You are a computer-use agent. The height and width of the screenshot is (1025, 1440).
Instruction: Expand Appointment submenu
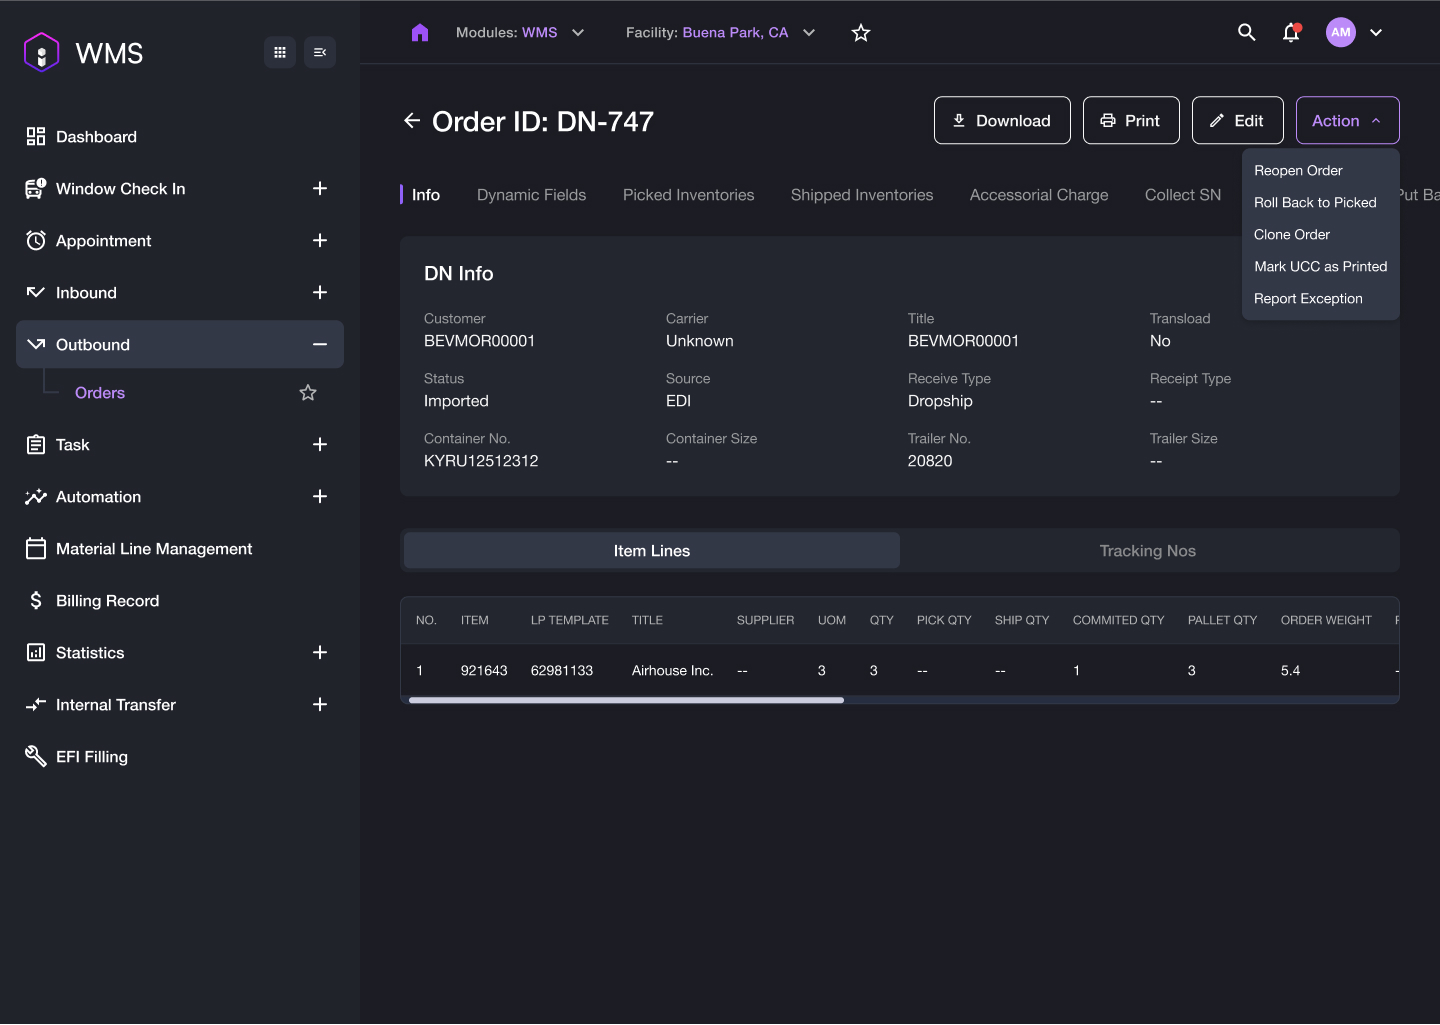[320, 240]
